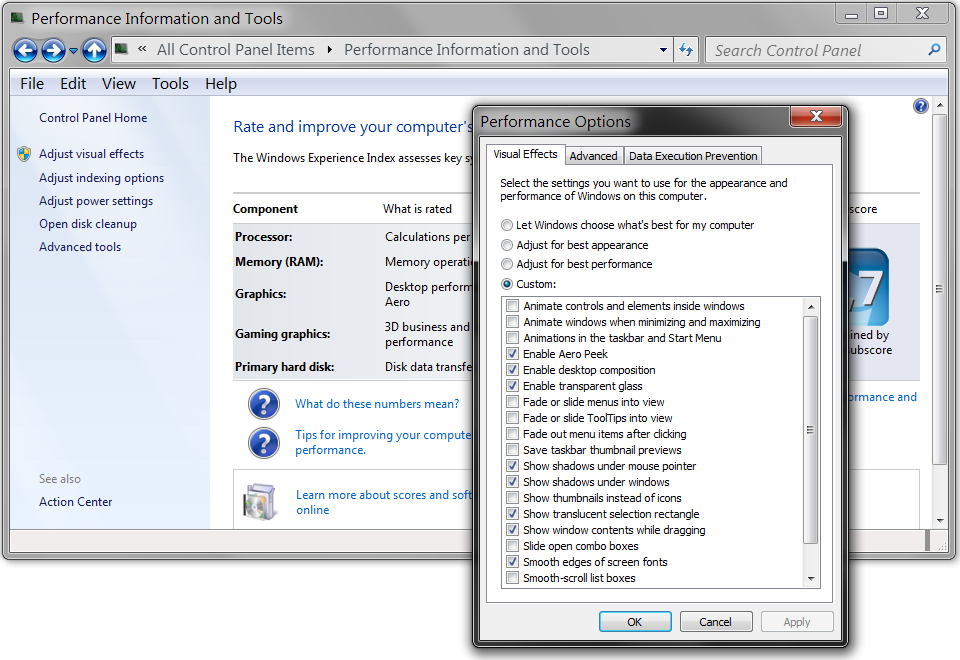
Task: Click Control Panel icon in address bar
Action: coord(121,49)
